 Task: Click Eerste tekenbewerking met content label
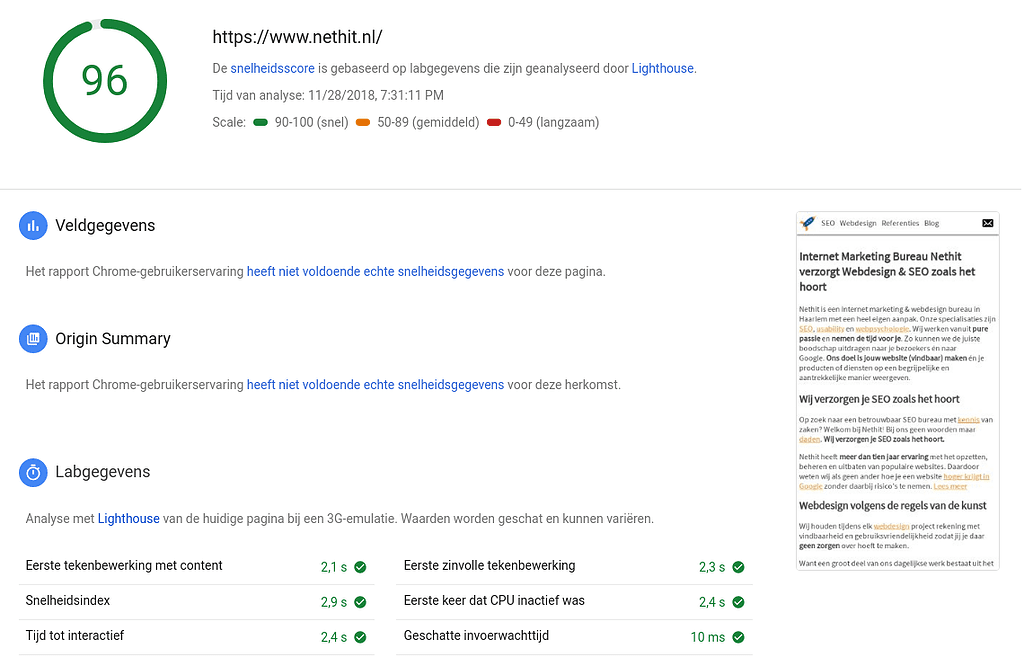(124, 566)
